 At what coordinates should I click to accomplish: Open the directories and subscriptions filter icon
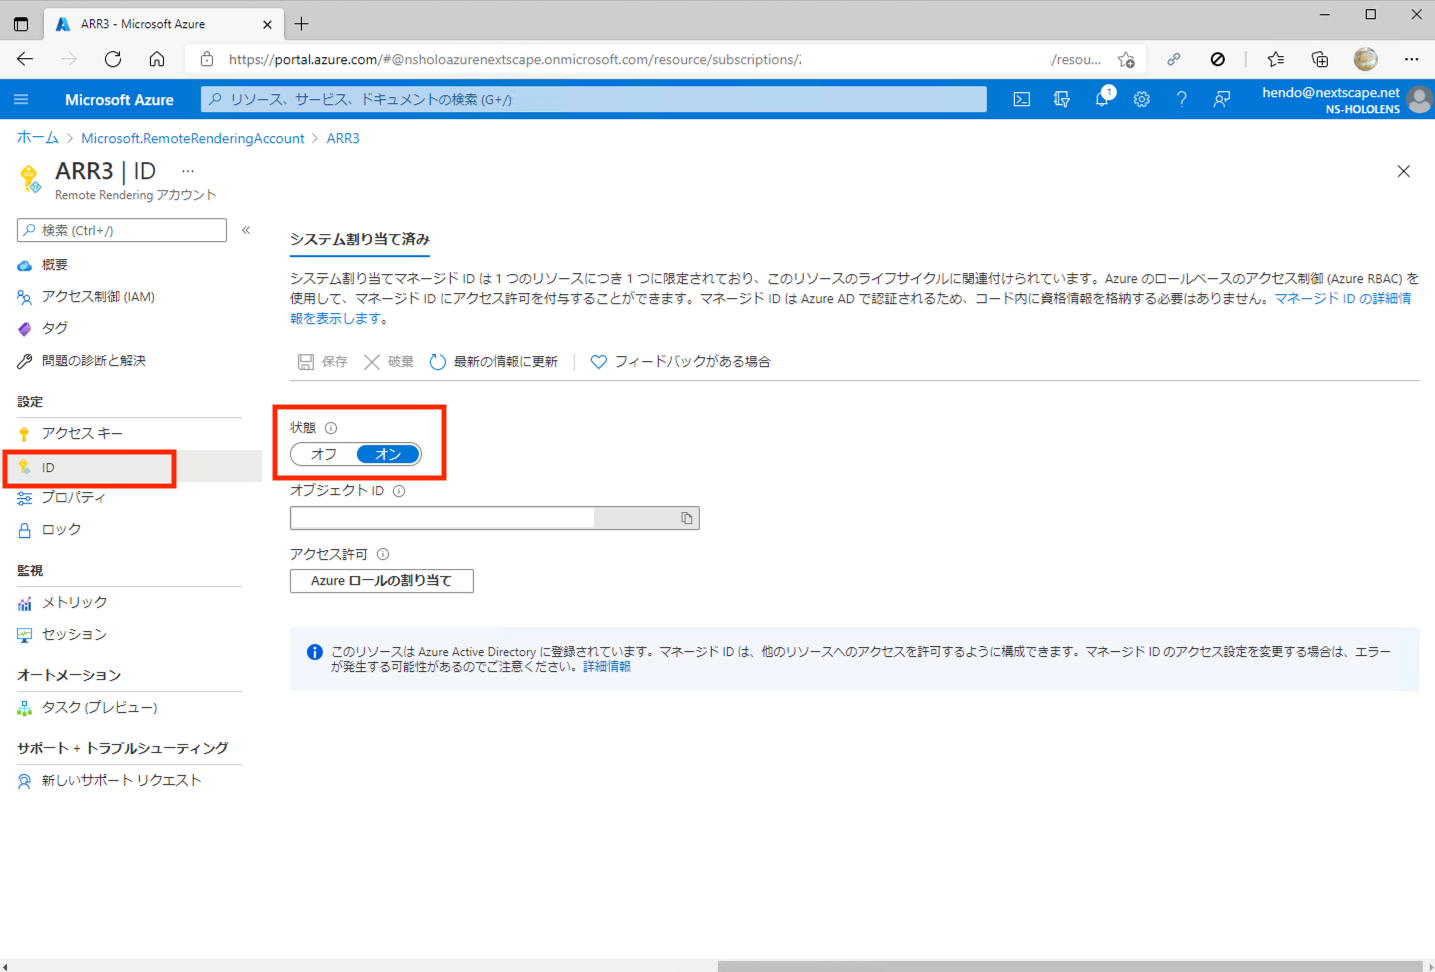pos(1061,99)
